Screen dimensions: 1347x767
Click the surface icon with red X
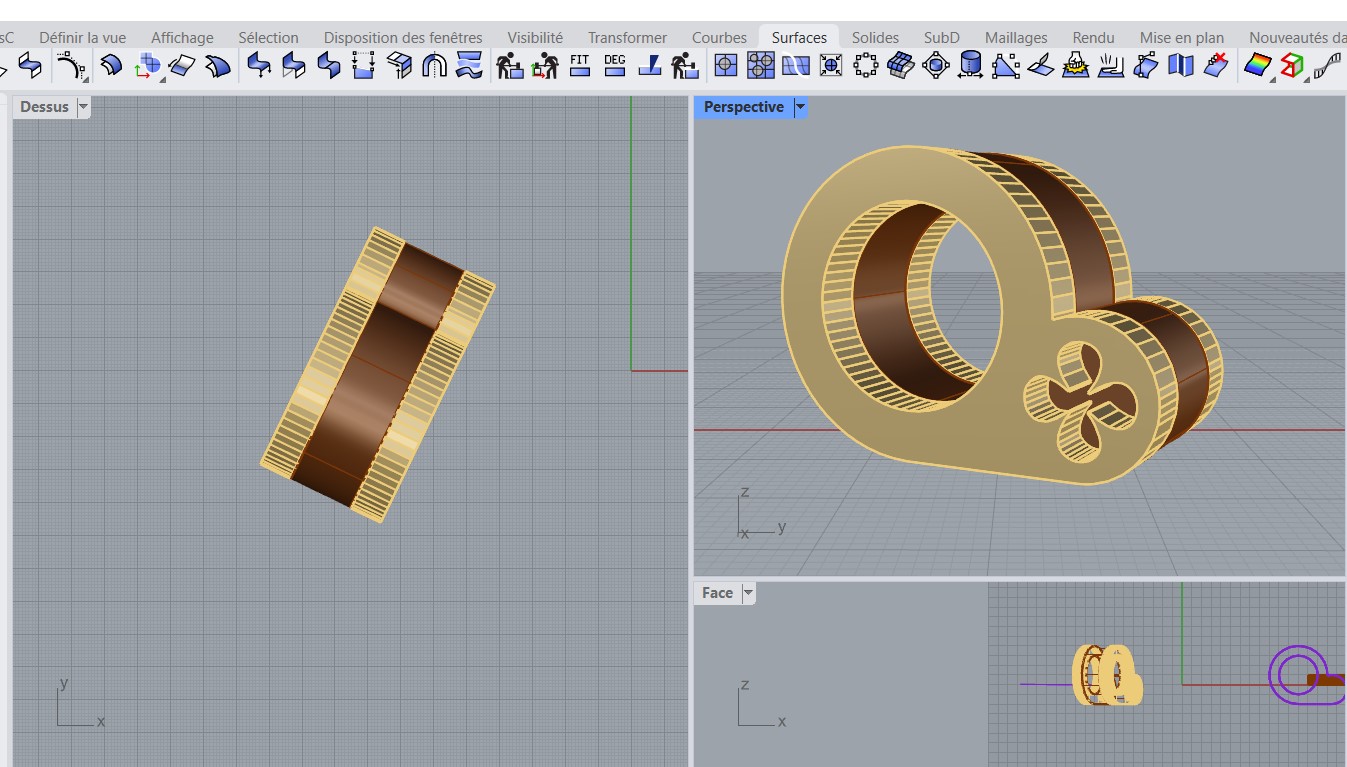pos(1216,66)
